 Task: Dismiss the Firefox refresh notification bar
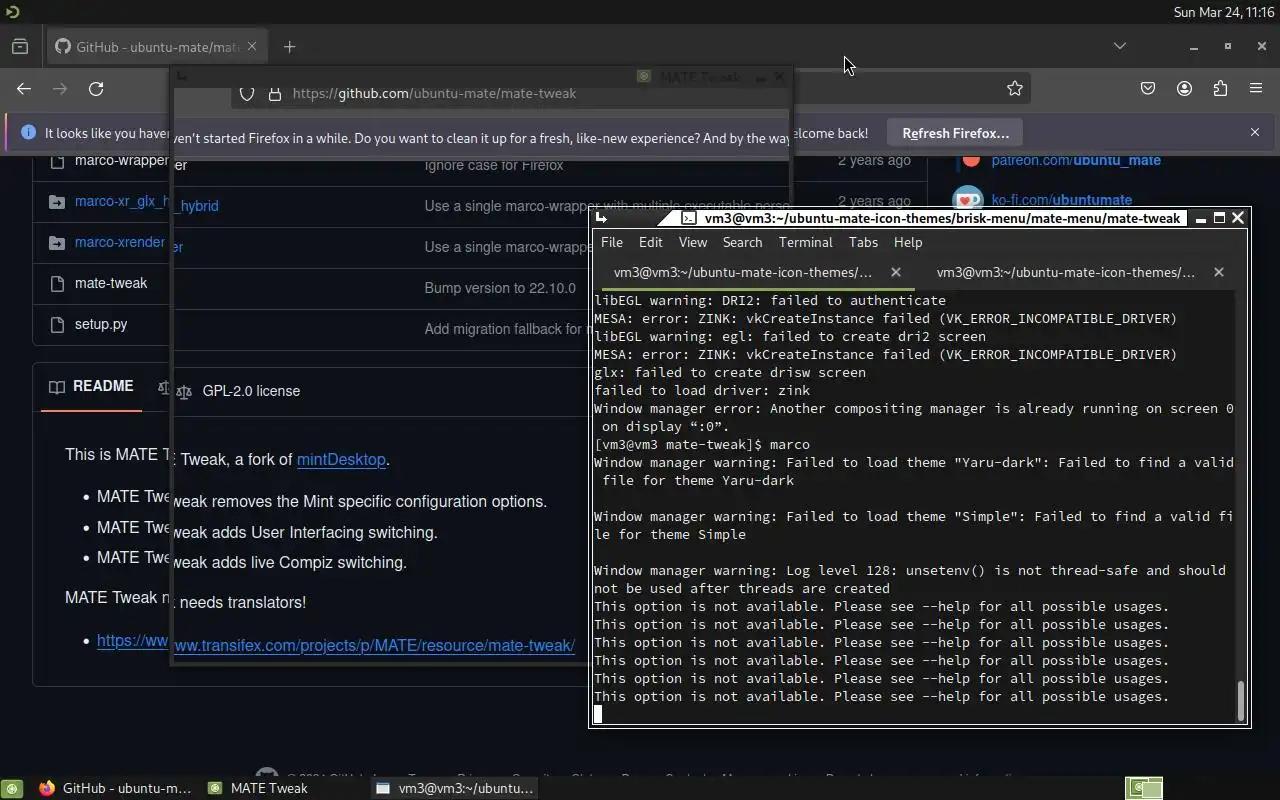tap(1255, 132)
